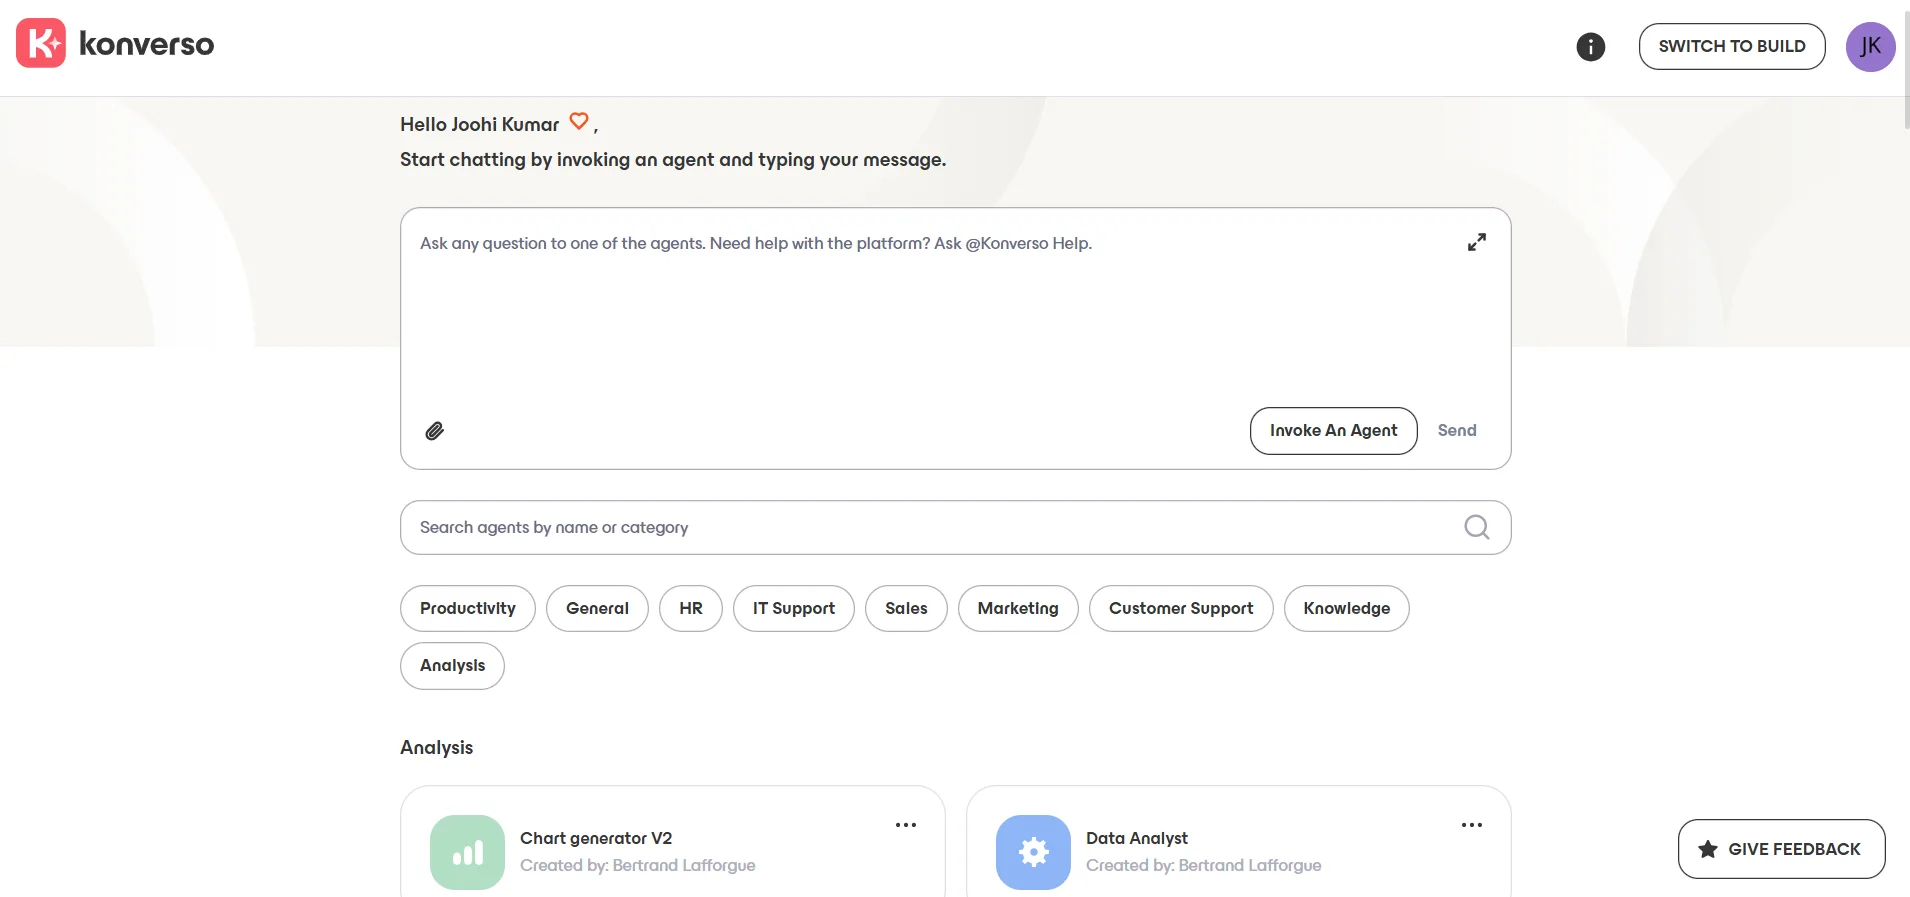This screenshot has height=897, width=1910.
Task: Open the Chart generator V2 options menu
Action: [x=906, y=825]
